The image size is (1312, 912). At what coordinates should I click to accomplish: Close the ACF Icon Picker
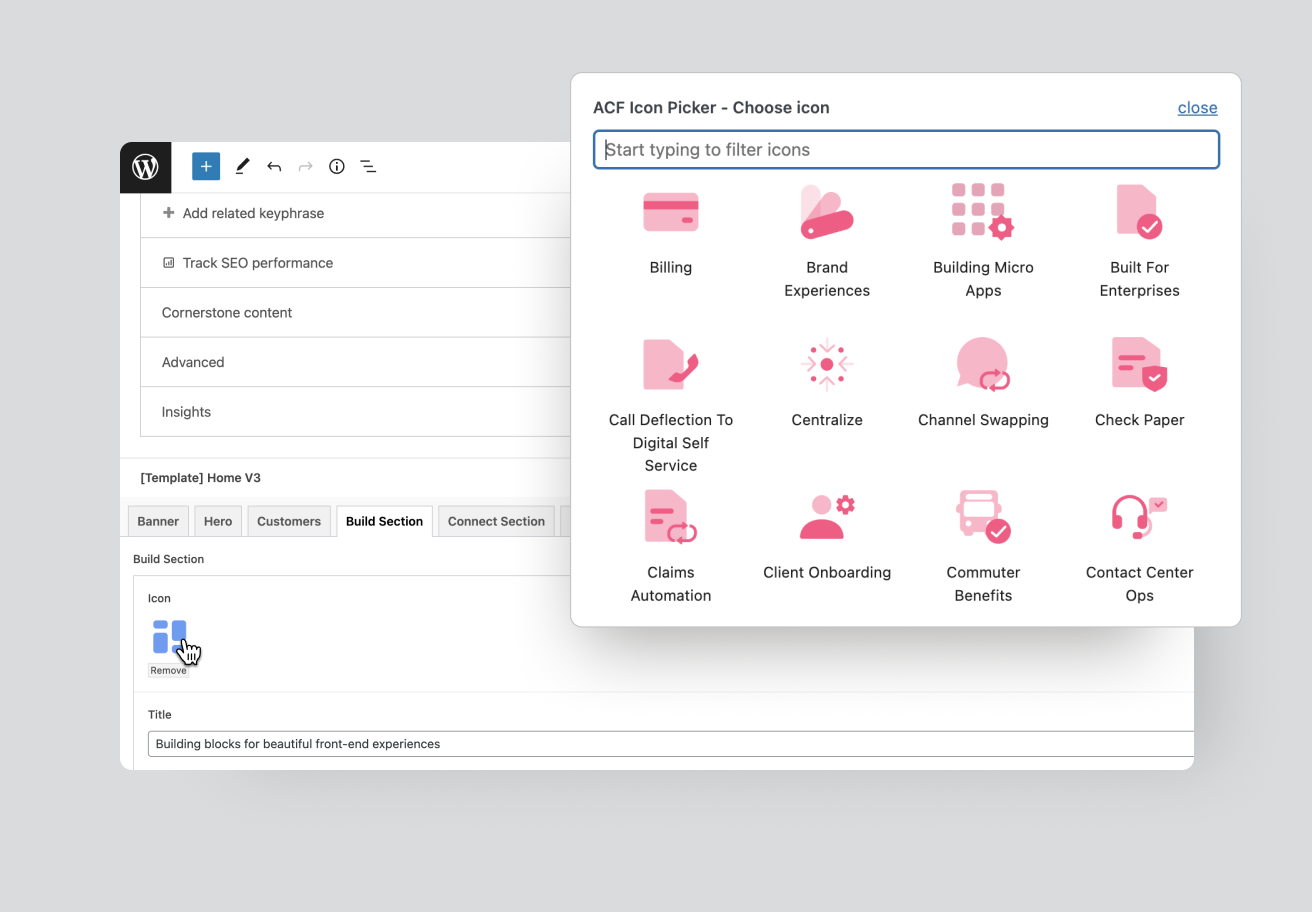click(1197, 108)
